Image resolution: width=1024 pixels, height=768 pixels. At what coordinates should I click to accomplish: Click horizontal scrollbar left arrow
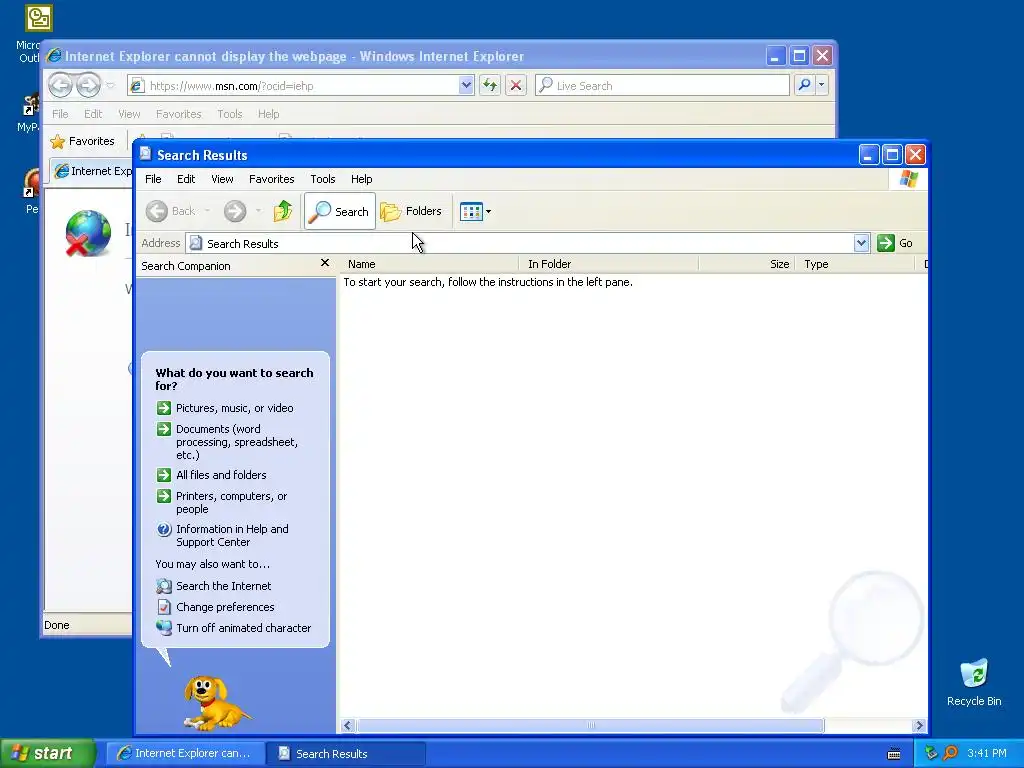click(x=347, y=726)
